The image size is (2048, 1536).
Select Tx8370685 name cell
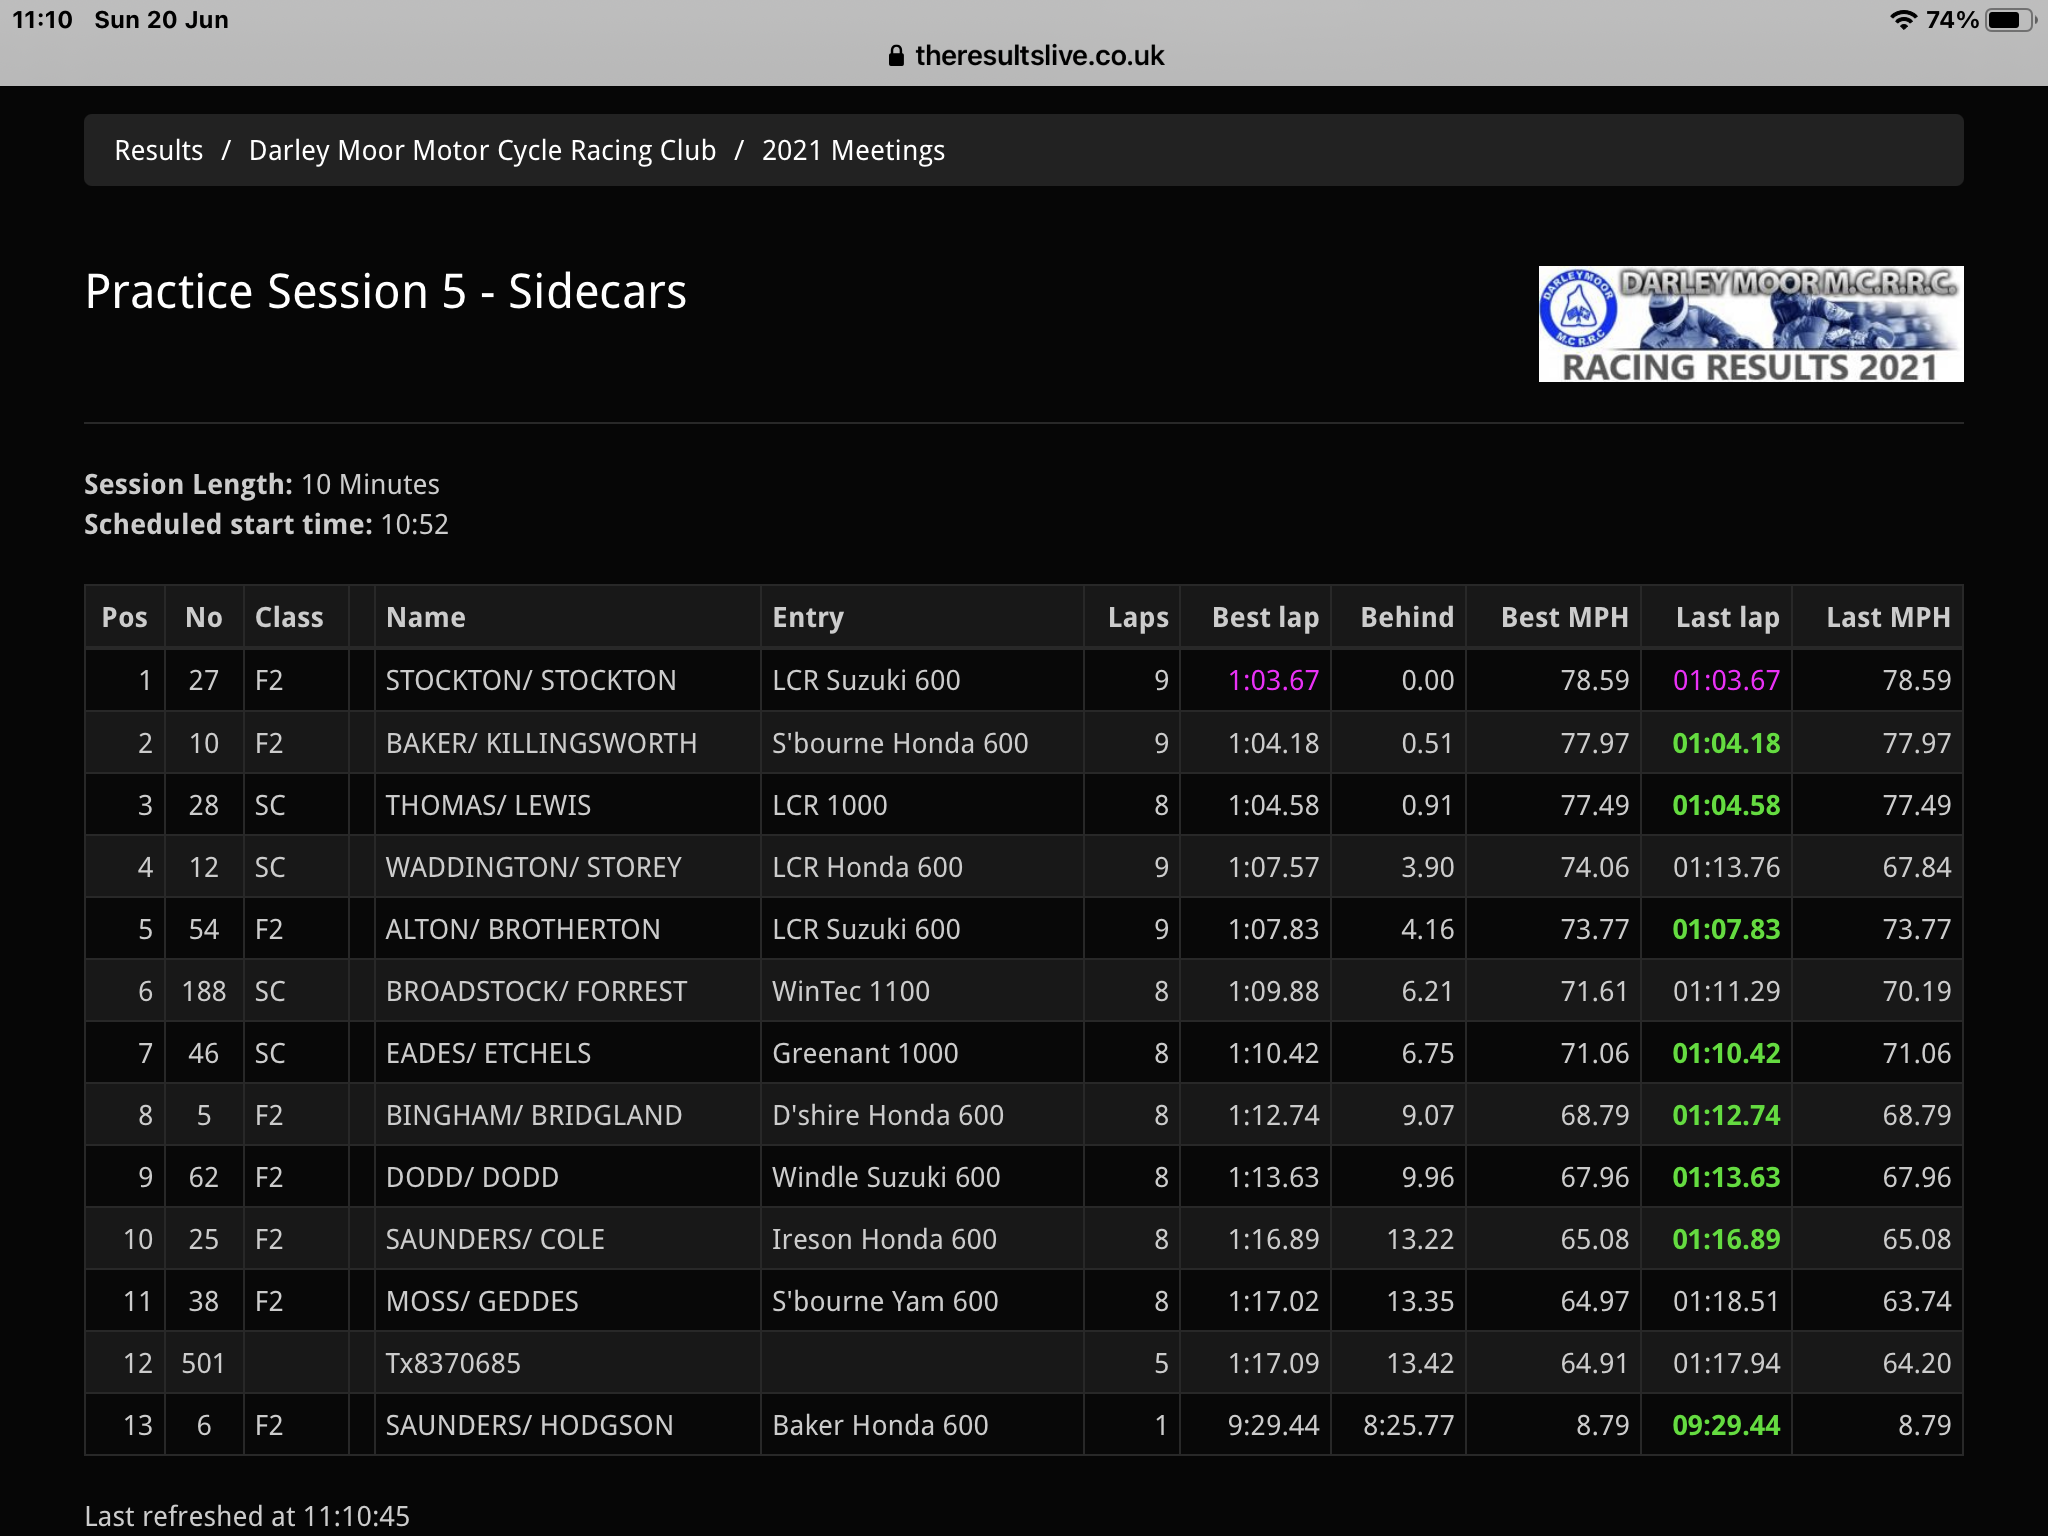coord(567,1363)
